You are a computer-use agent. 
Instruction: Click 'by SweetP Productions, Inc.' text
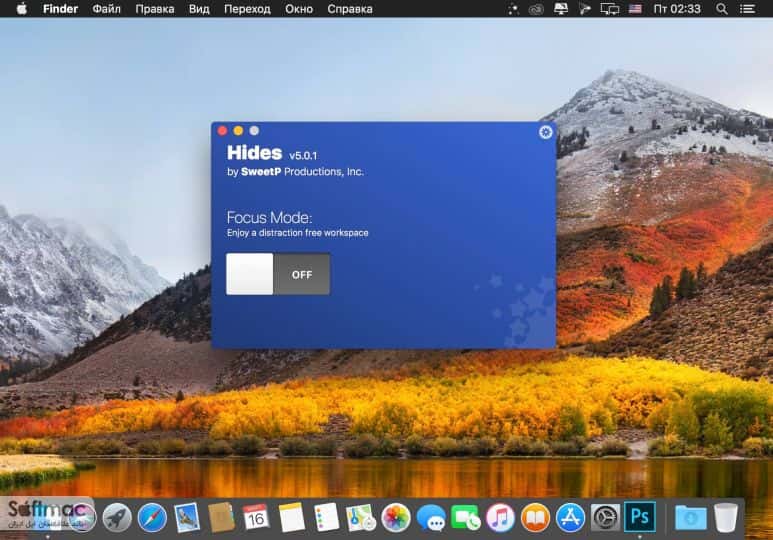click(295, 172)
